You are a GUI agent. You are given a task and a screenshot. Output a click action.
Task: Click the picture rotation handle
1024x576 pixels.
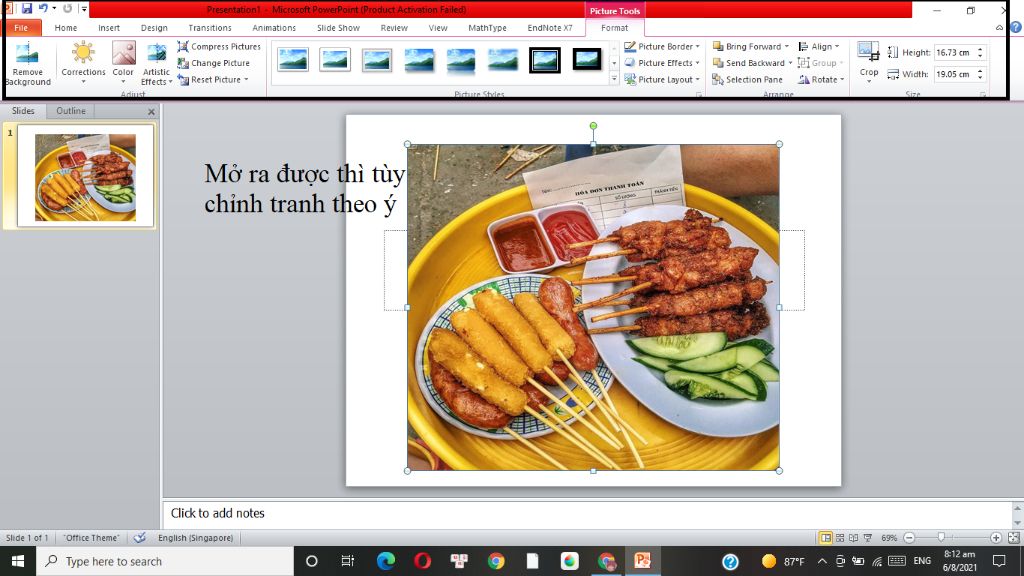(x=593, y=125)
